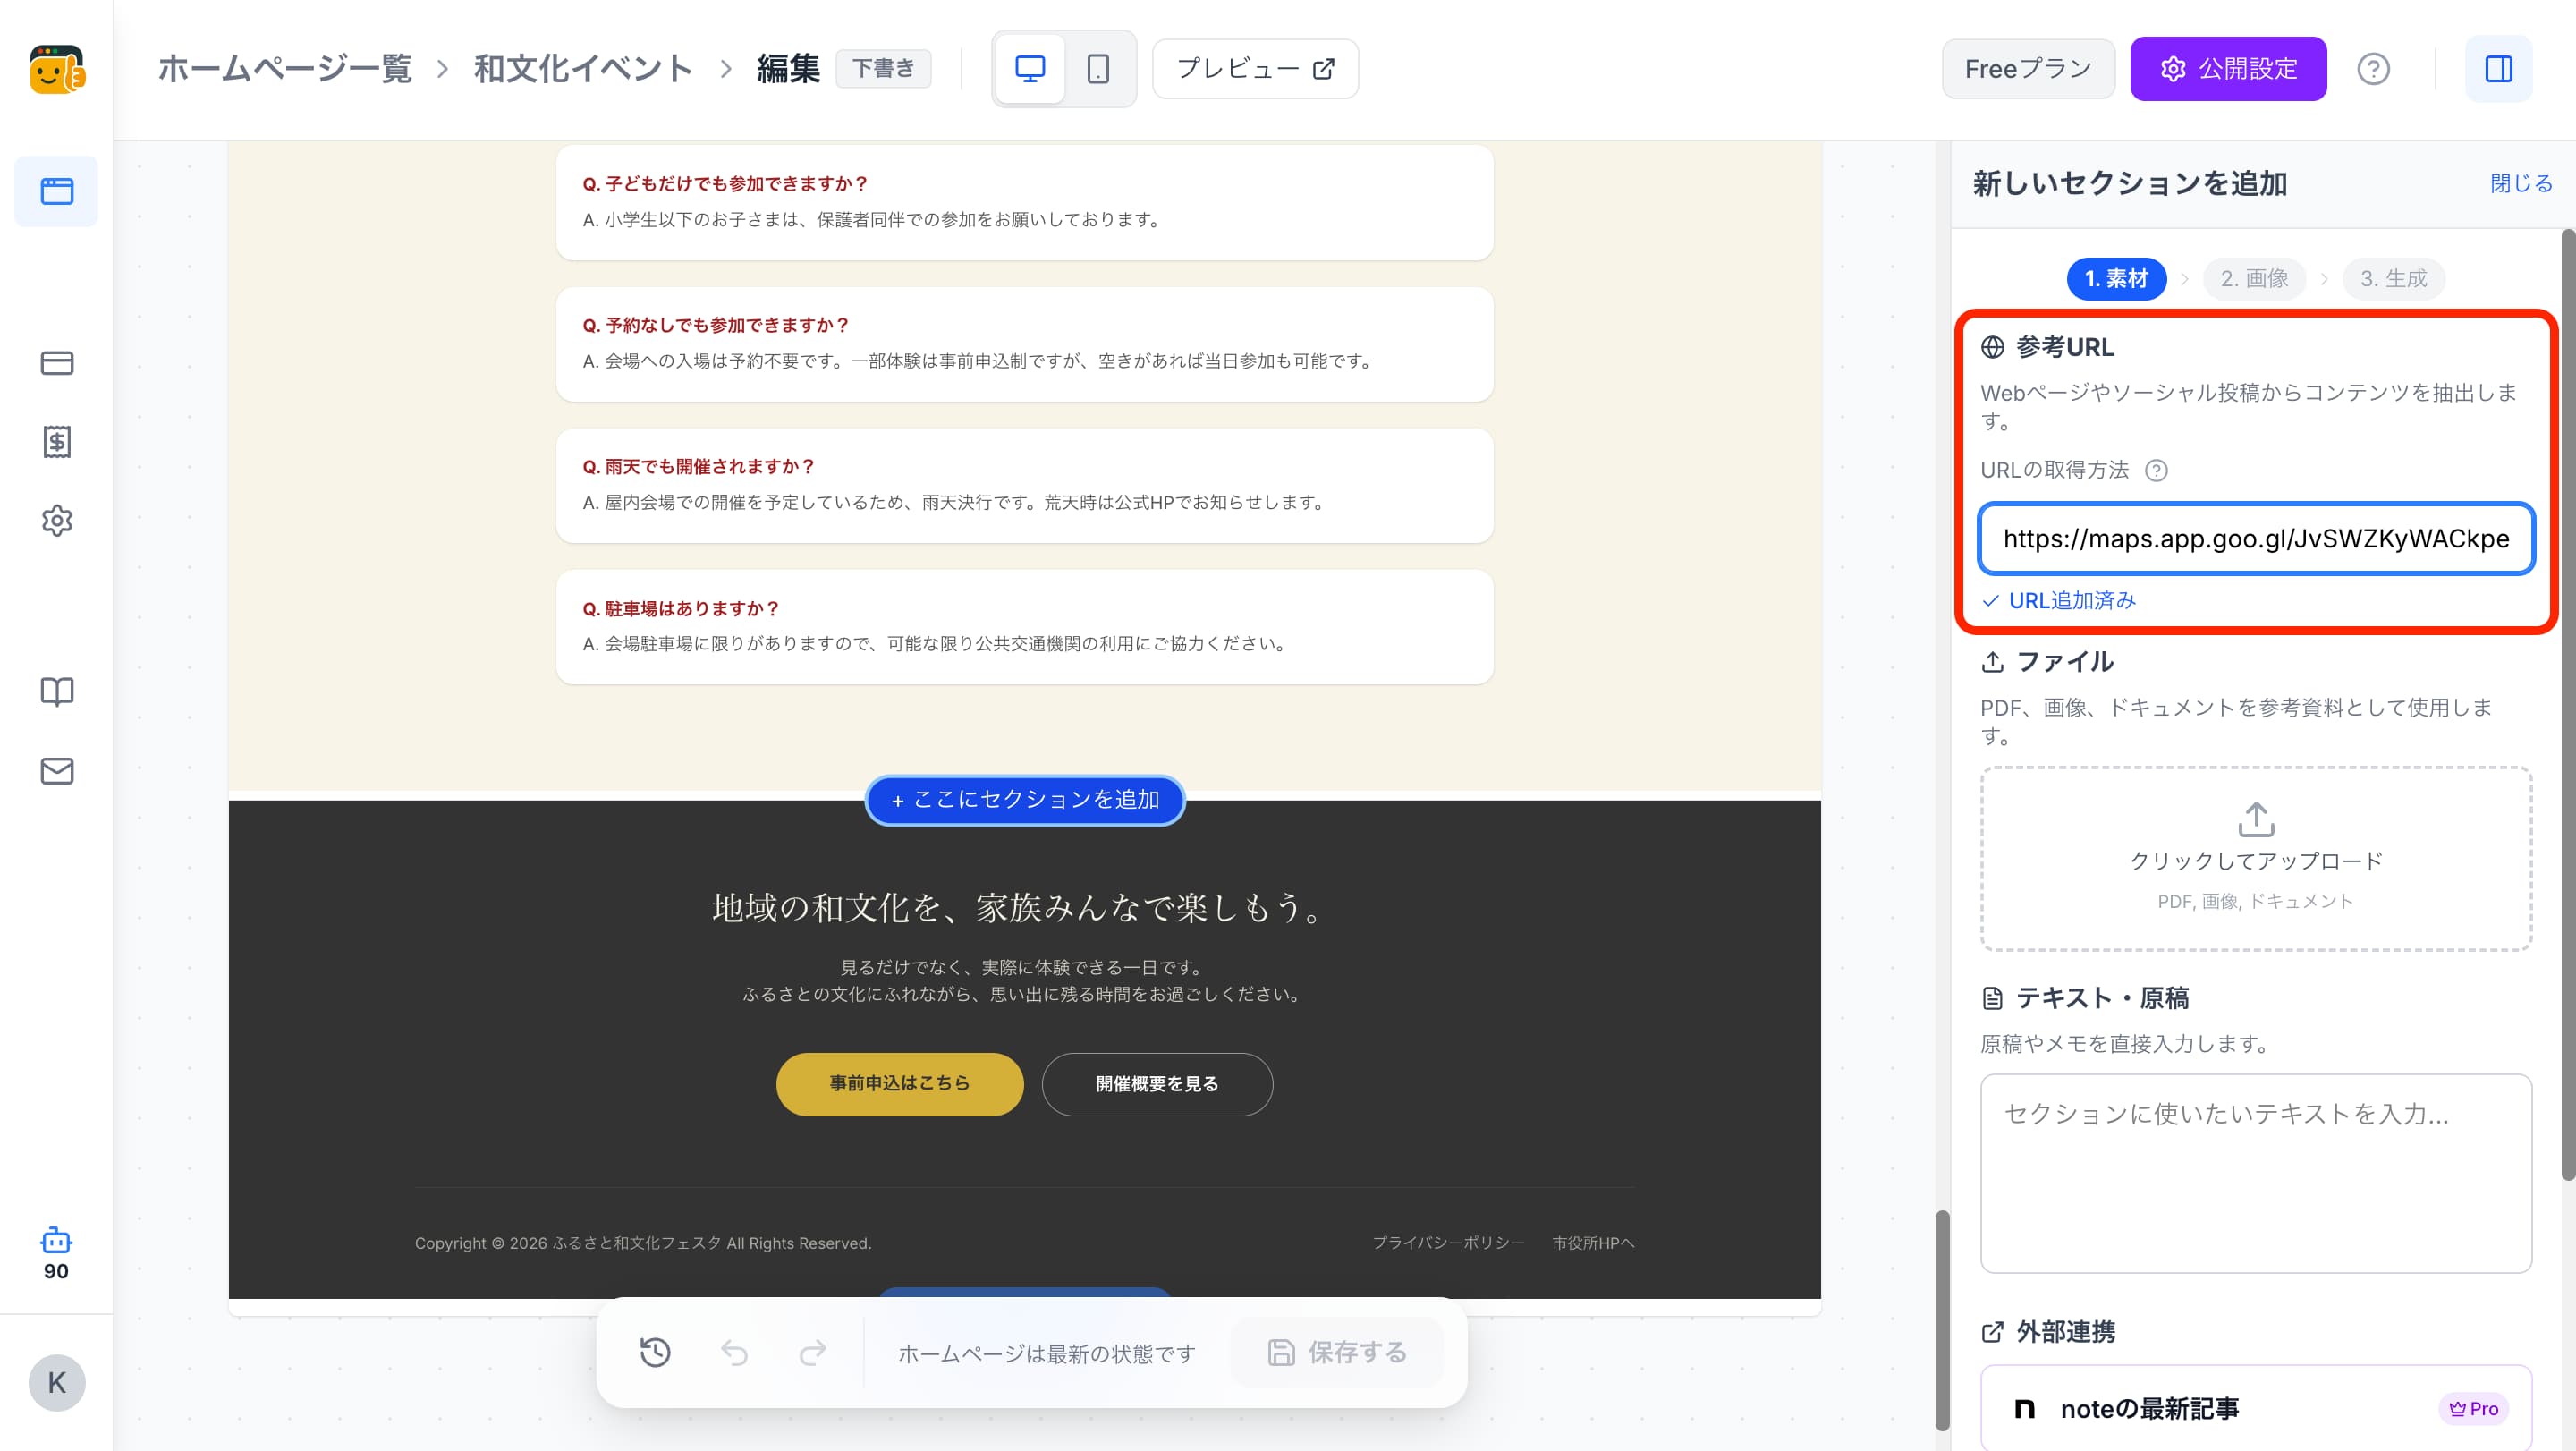Screen dimensions: 2576x1451
Task: Click the right panel vertical scrollbar
Action: click(x=2568, y=705)
